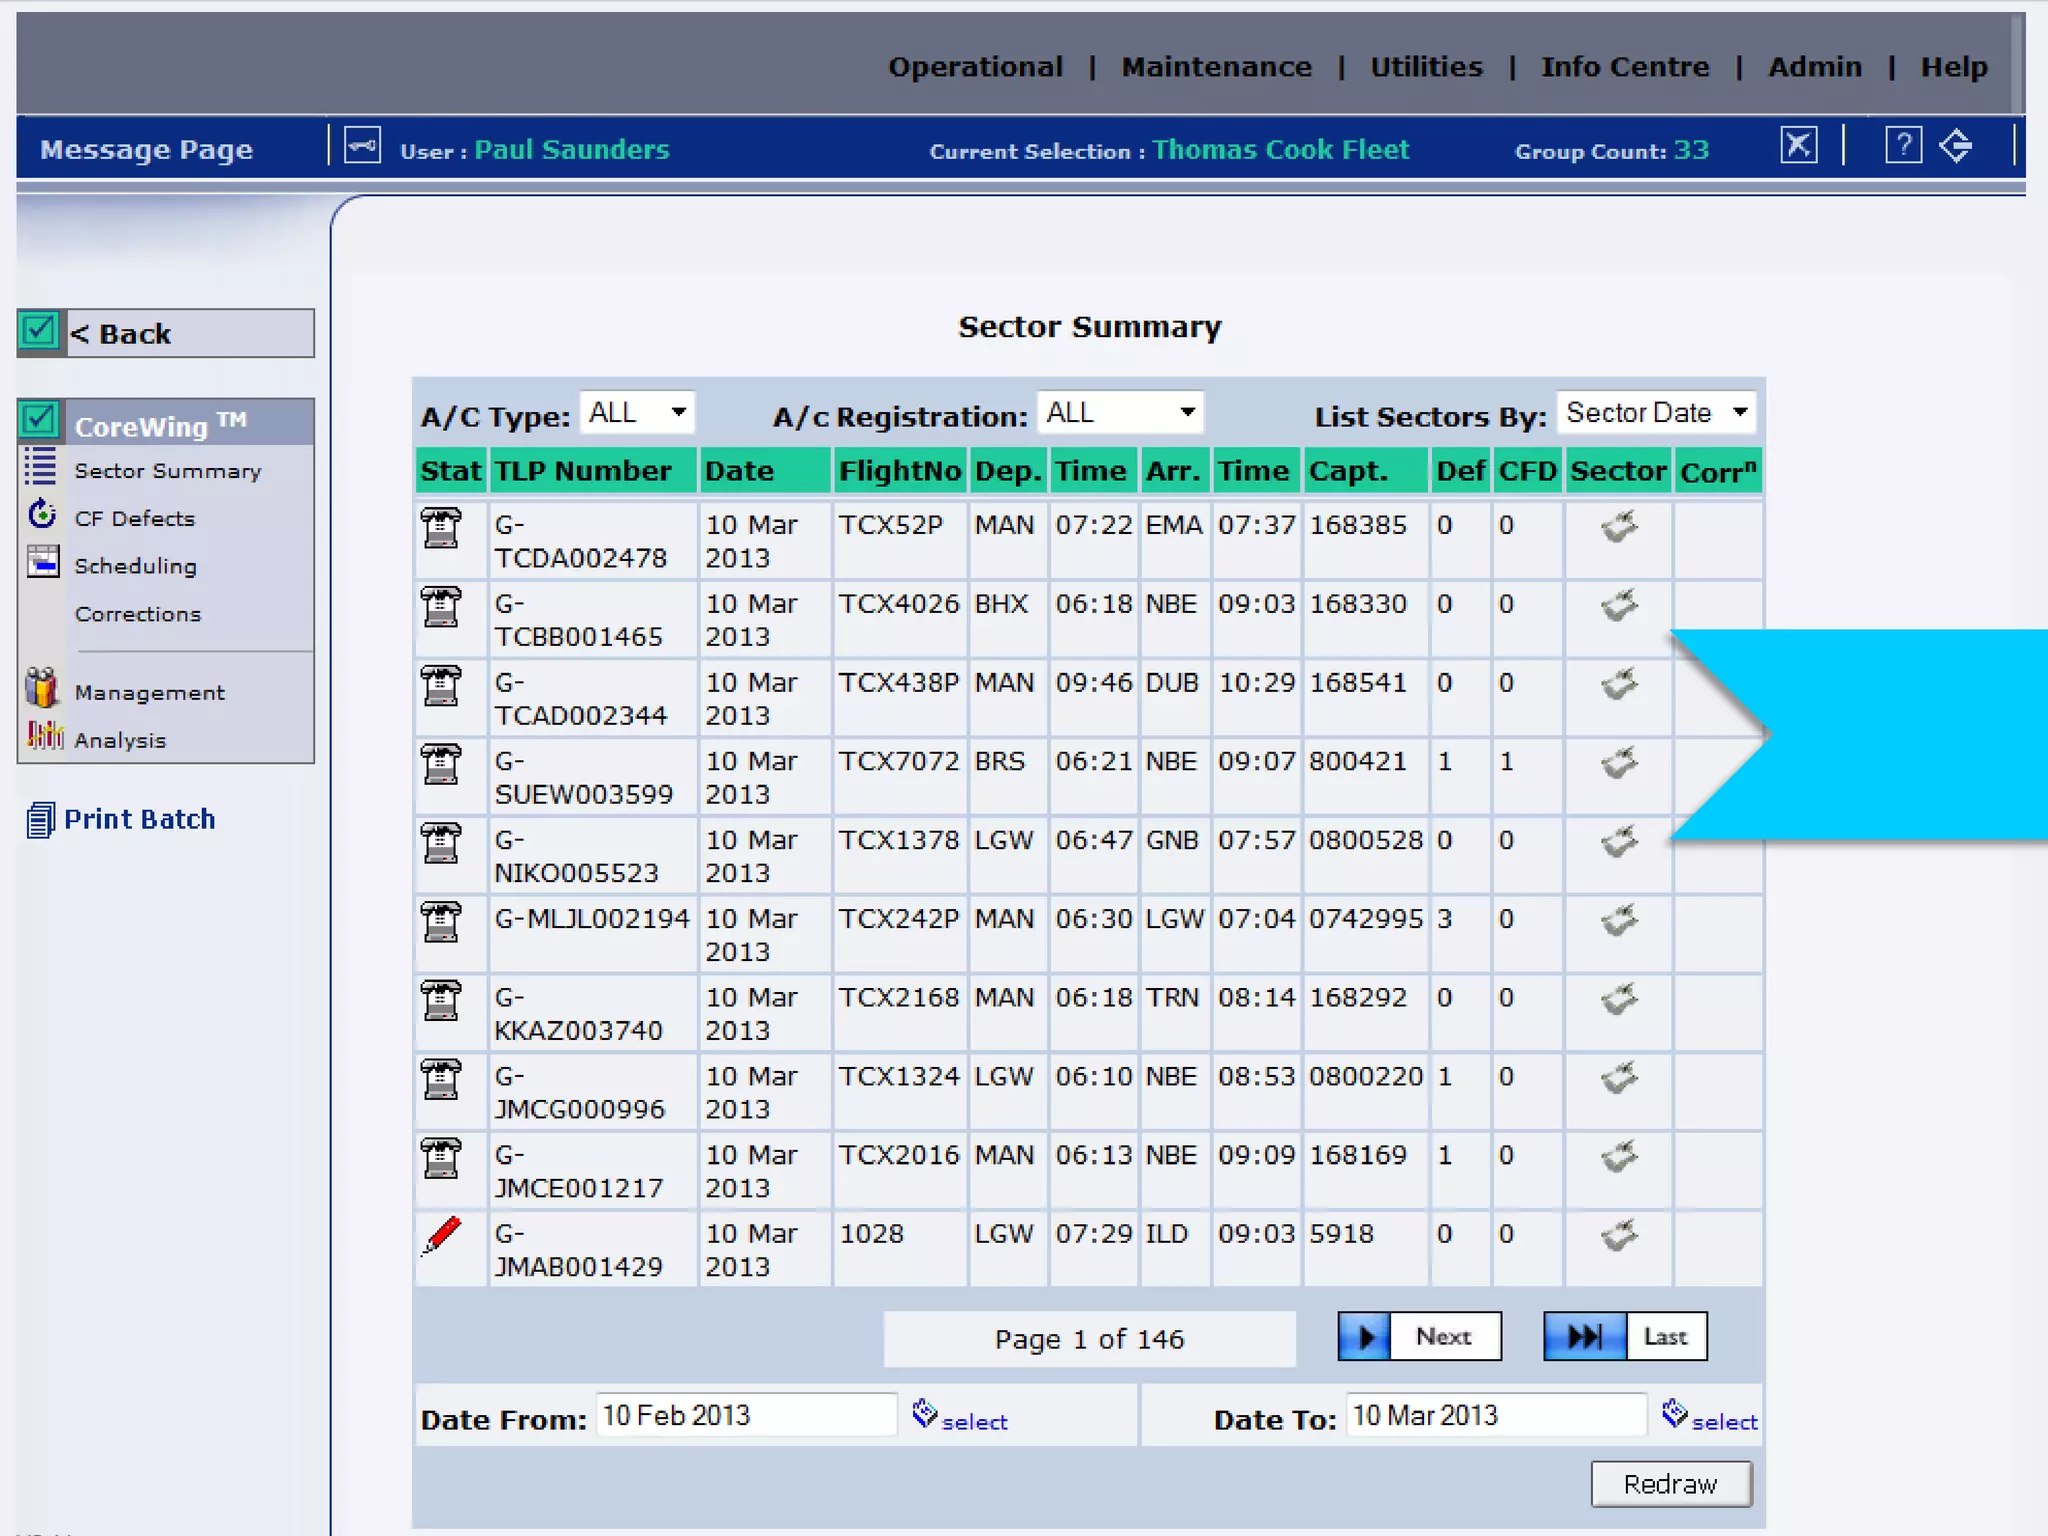Screen dimensions: 2048x1536
Task: Open the Info Centre menu
Action: coord(1625,67)
